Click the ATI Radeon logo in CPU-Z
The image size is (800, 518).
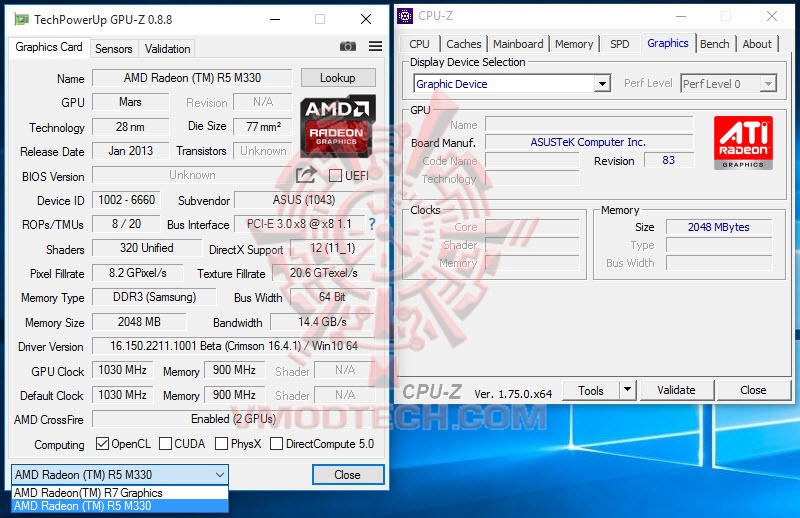(x=743, y=143)
